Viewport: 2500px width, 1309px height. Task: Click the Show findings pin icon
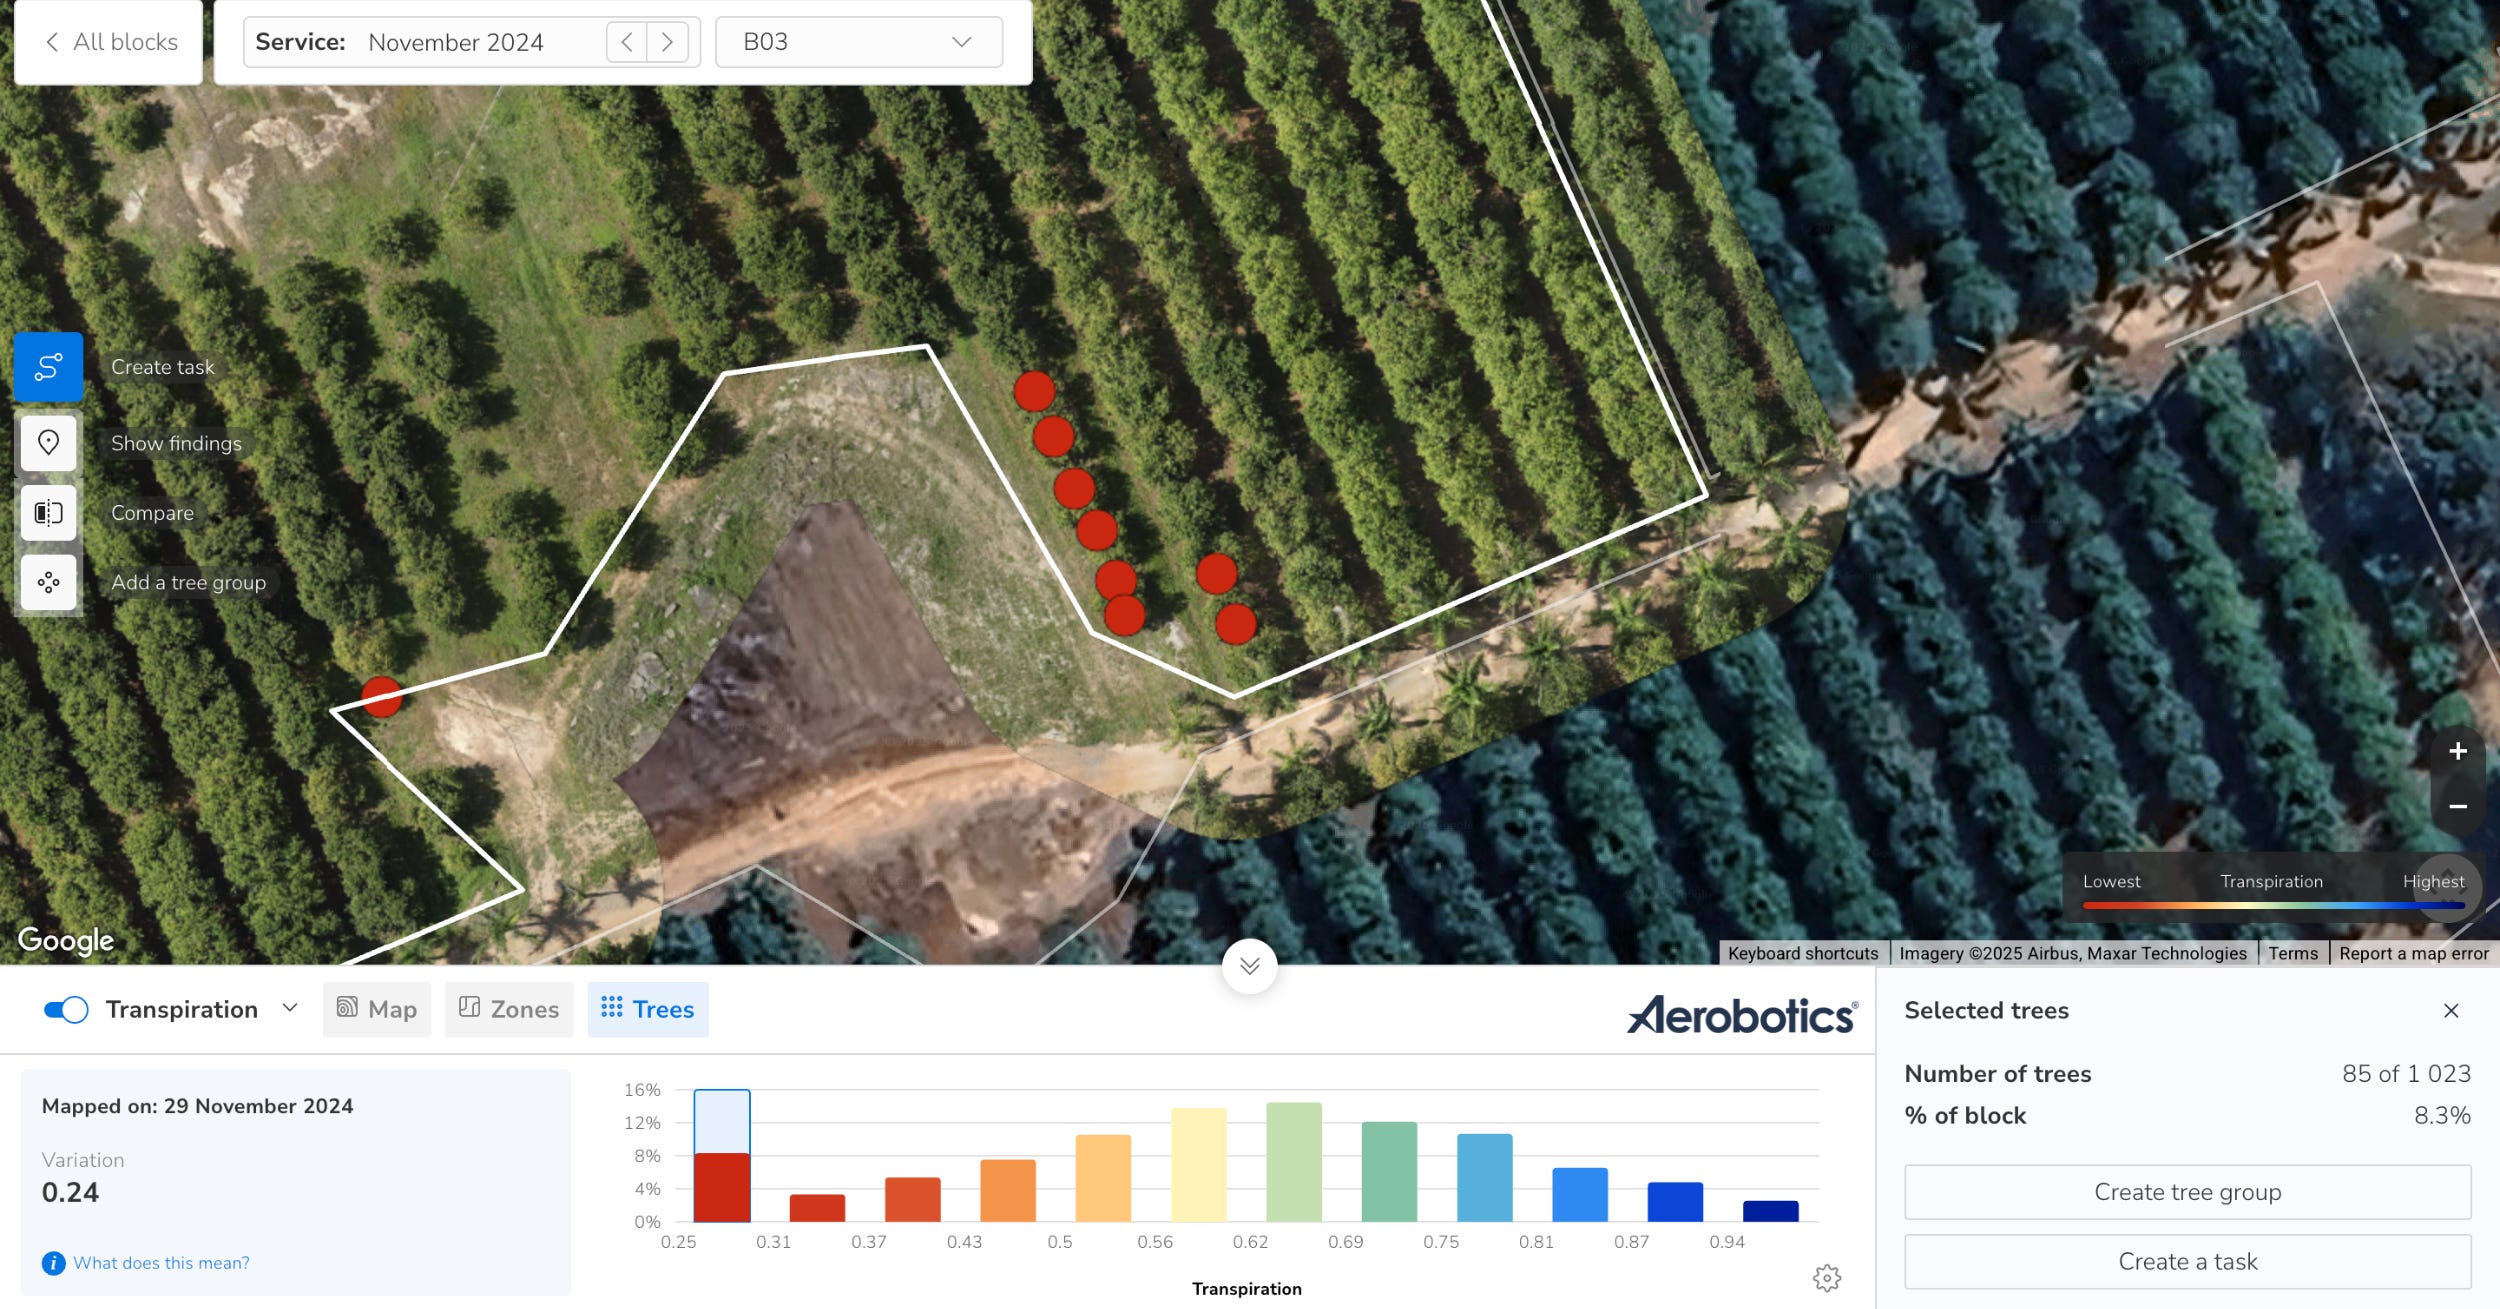(48, 442)
